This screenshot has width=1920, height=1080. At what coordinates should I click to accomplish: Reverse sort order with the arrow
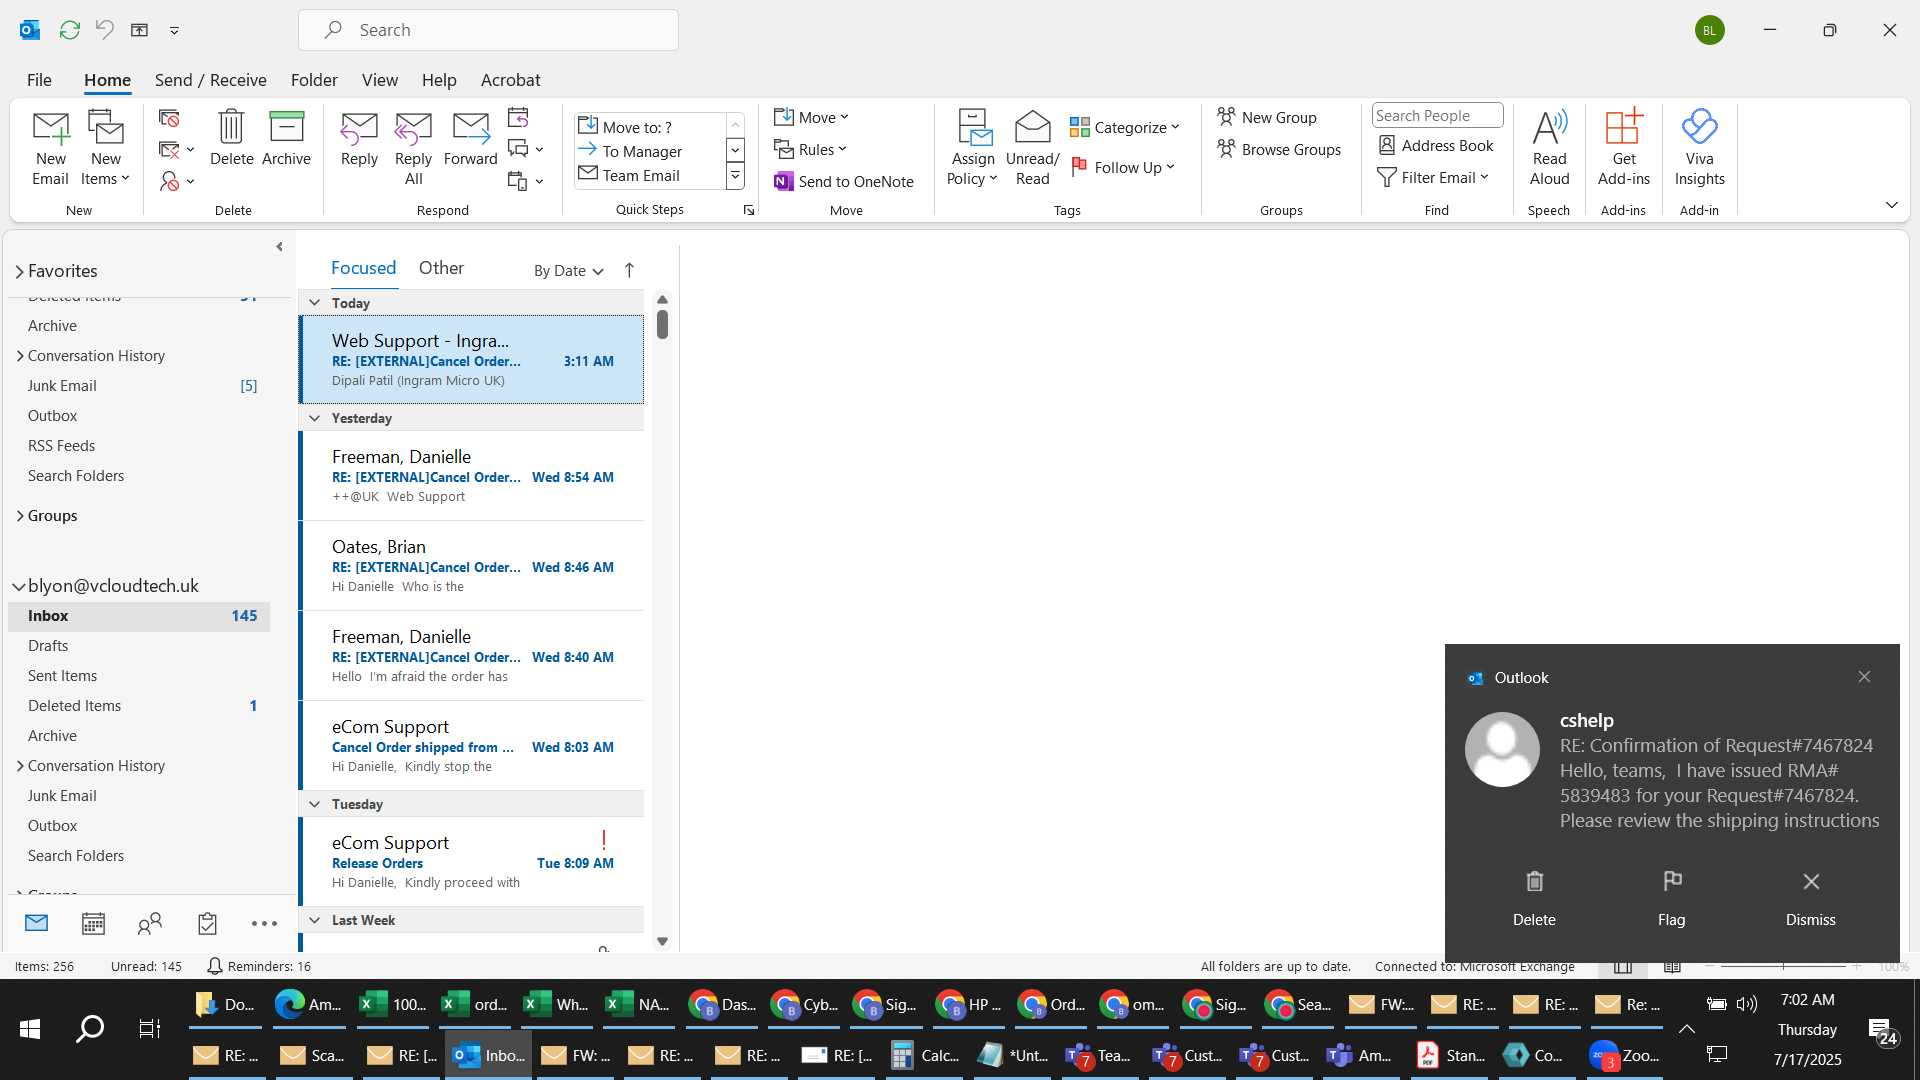pos(629,270)
